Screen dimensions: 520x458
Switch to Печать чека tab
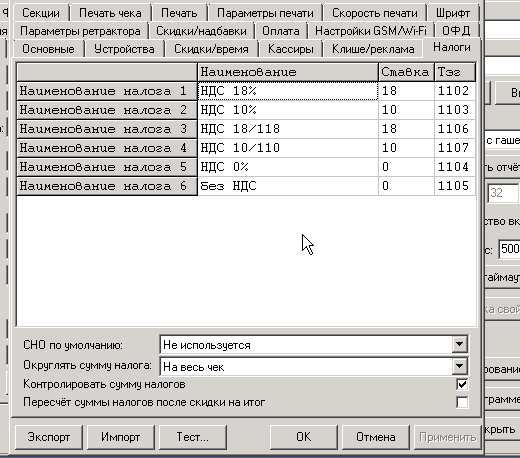pos(110,13)
